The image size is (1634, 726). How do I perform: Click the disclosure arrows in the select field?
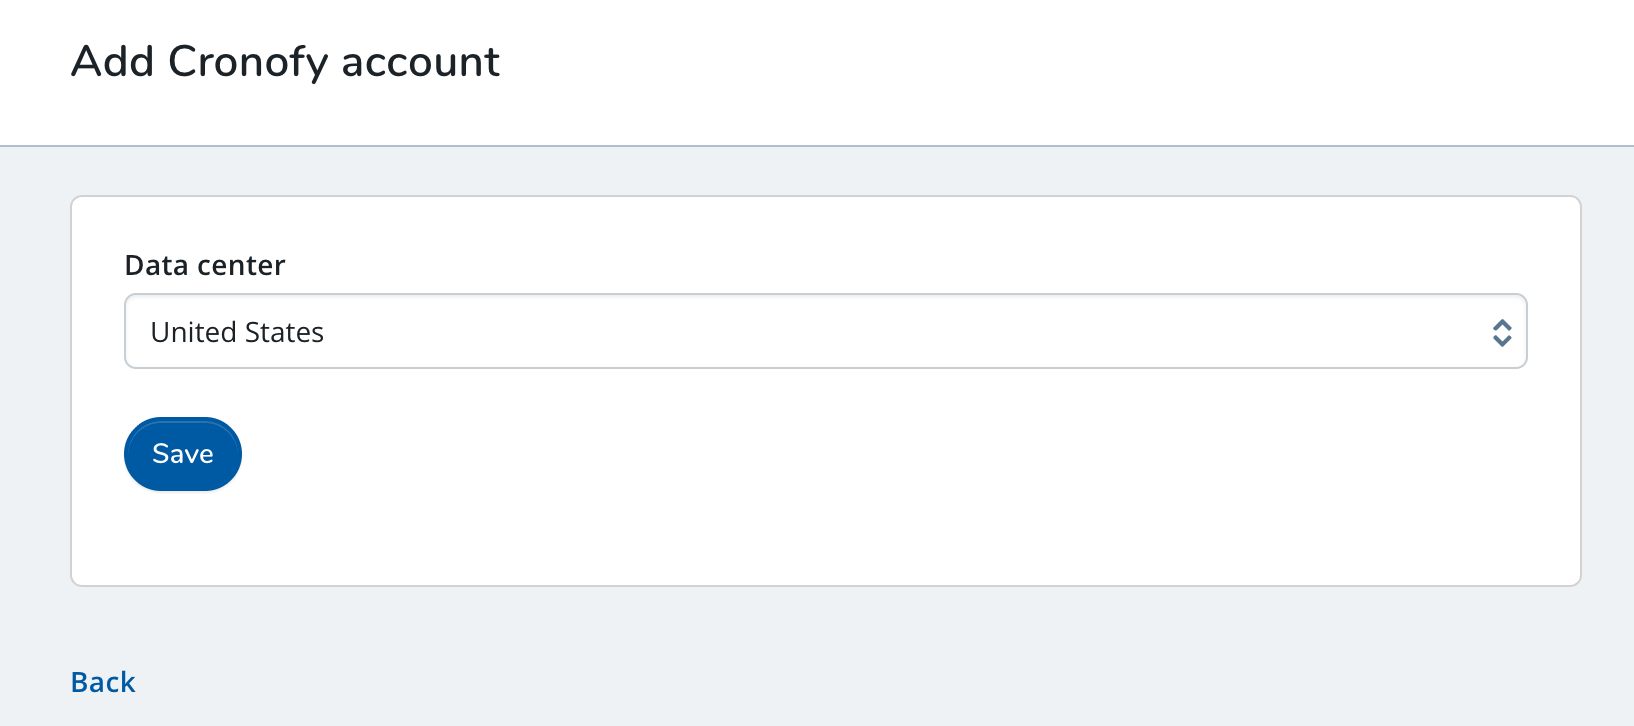point(1503,333)
